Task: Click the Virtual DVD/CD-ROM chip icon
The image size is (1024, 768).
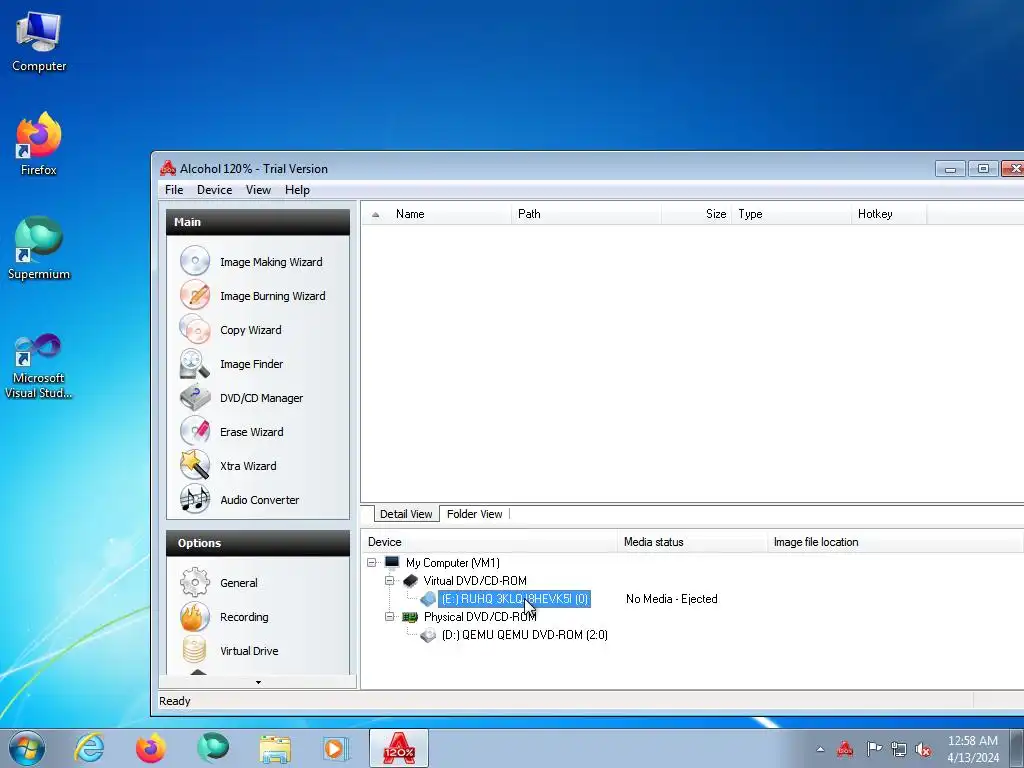Action: tap(410, 581)
